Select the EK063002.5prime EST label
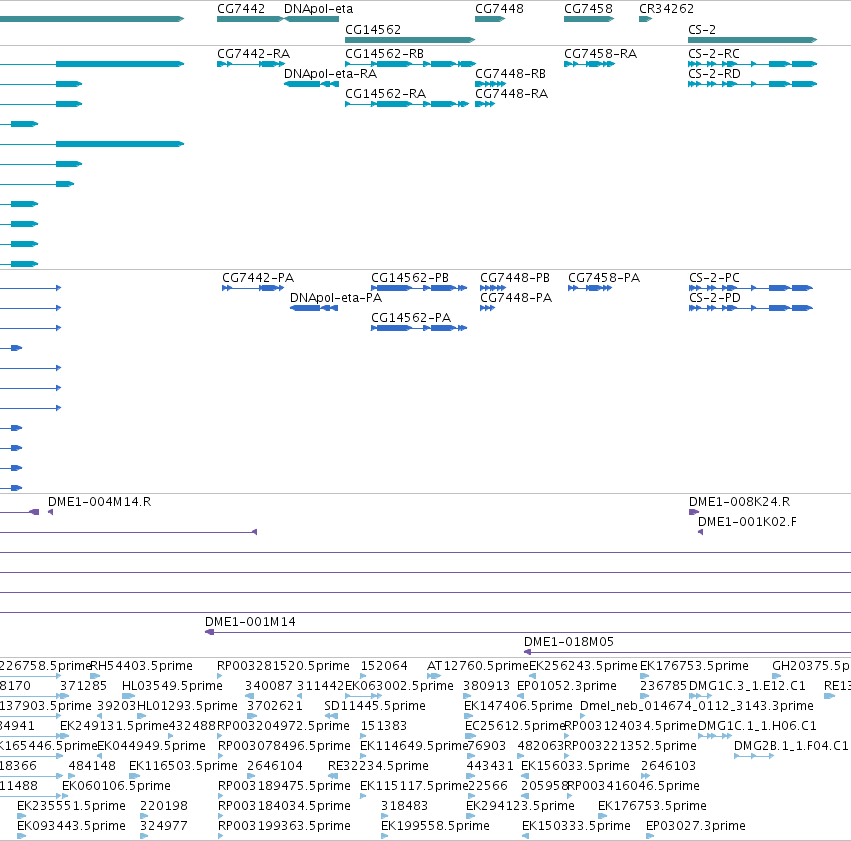 click(399, 686)
